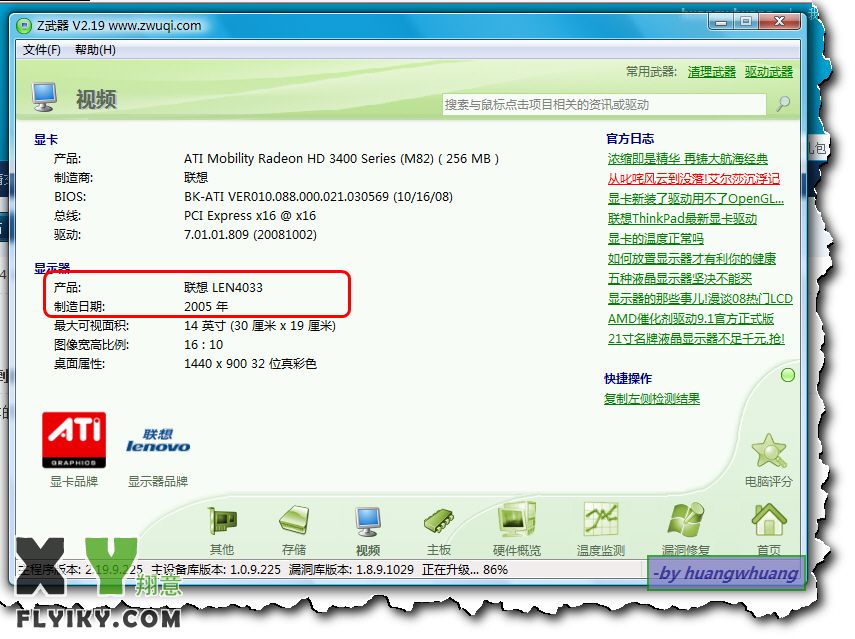Click the Z武器 title bar app icon
The height and width of the screenshot is (639, 855).
coord(24,26)
